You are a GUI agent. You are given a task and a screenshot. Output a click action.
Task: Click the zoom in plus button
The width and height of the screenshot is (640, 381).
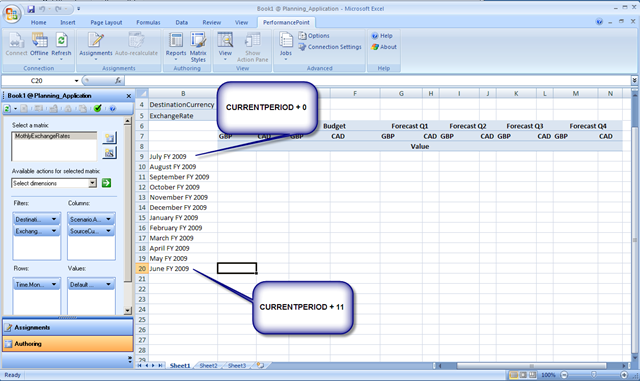tap(624, 374)
